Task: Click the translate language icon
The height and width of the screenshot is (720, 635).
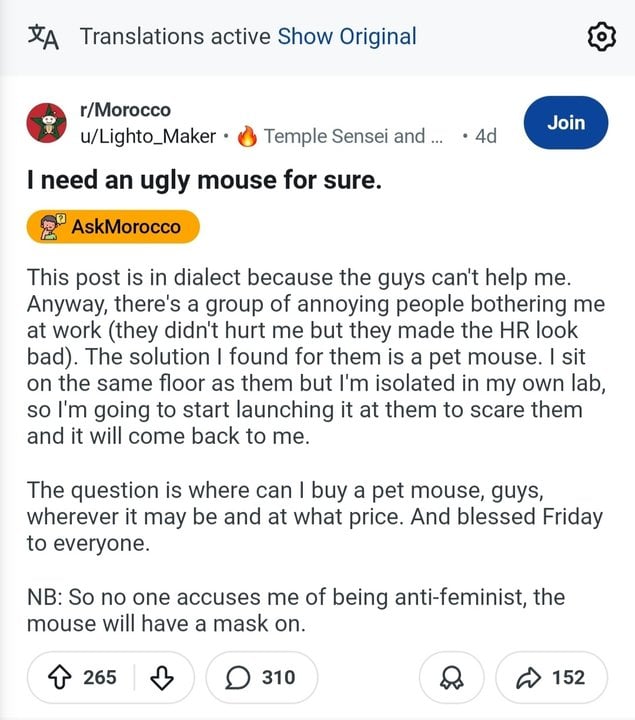Action: 41,37
